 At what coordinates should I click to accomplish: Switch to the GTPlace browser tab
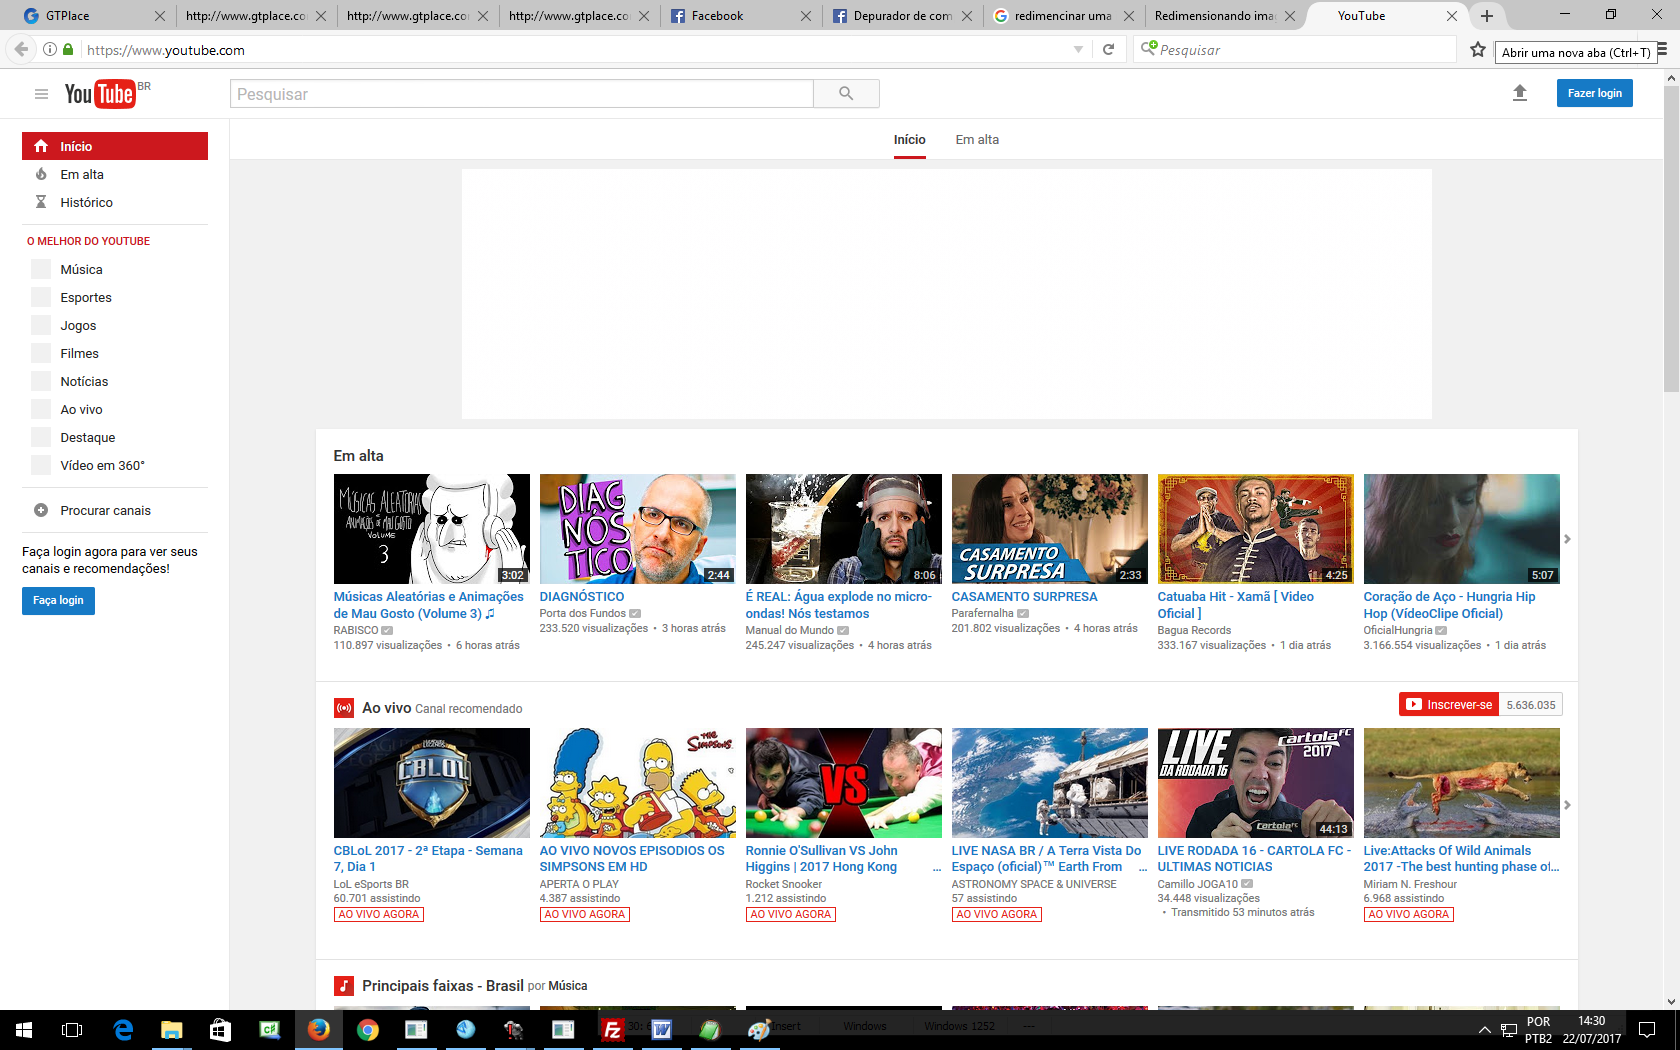tap(93, 16)
